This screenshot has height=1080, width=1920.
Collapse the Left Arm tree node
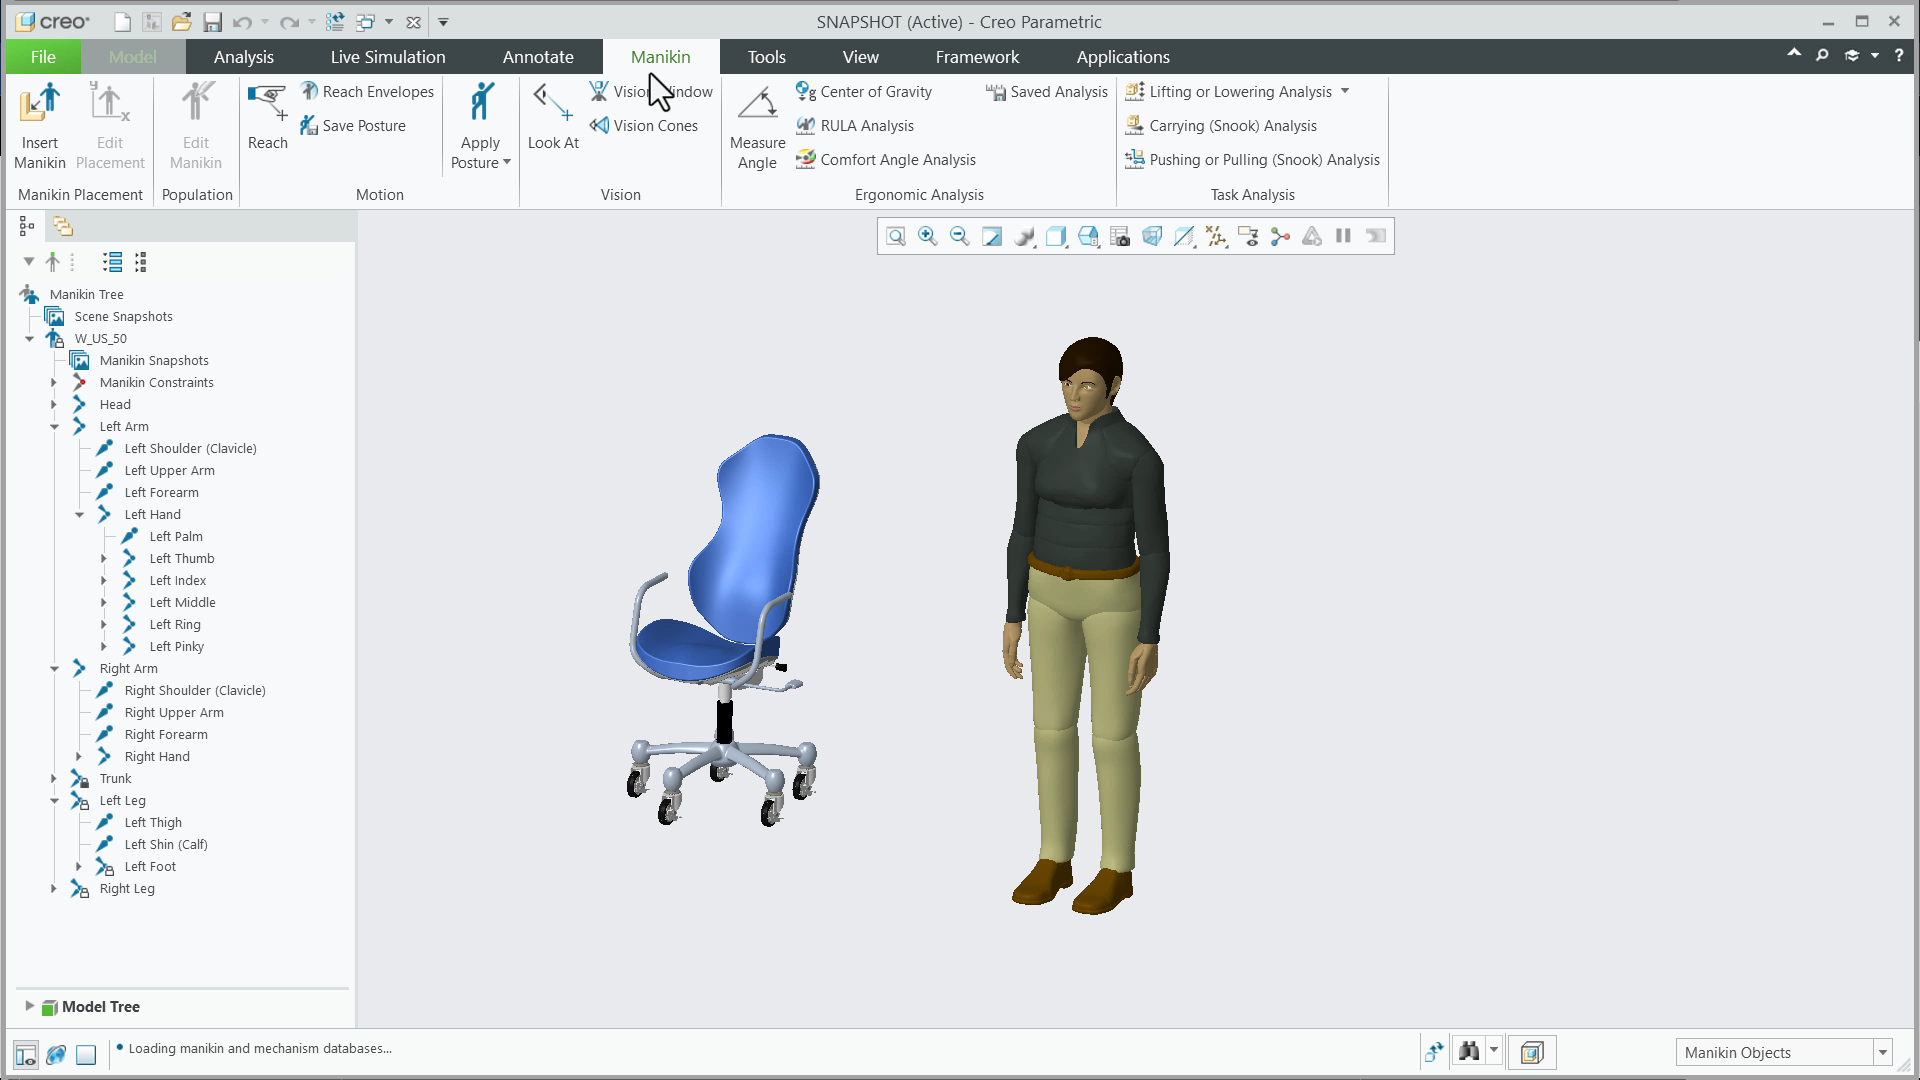[54, 427]
